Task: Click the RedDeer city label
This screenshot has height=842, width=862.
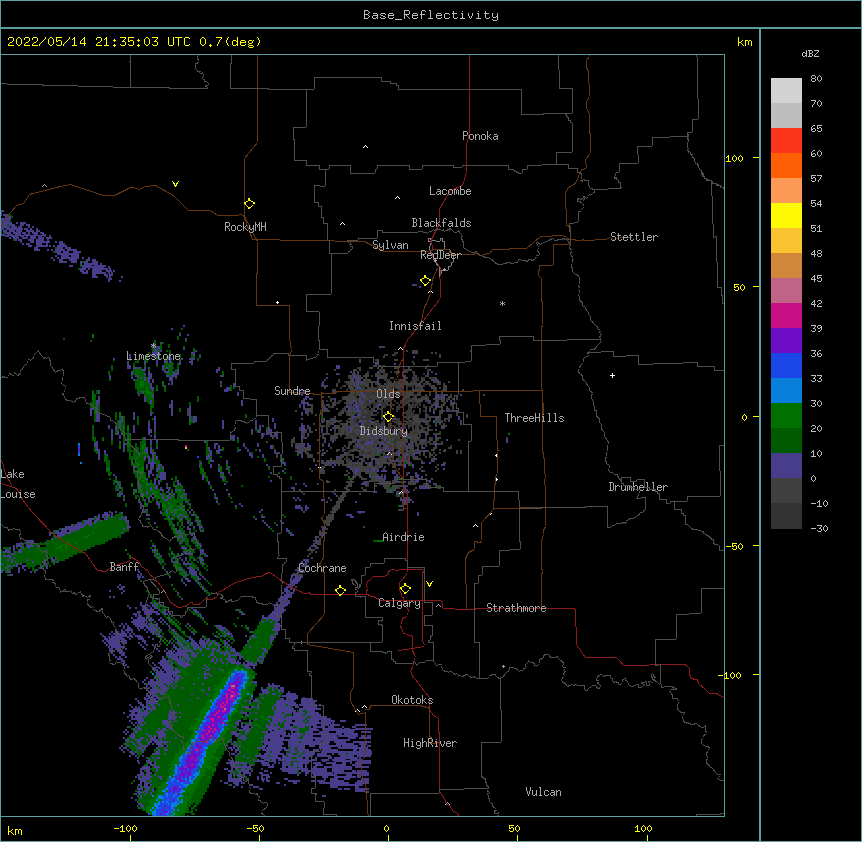Action: point(440,255)
